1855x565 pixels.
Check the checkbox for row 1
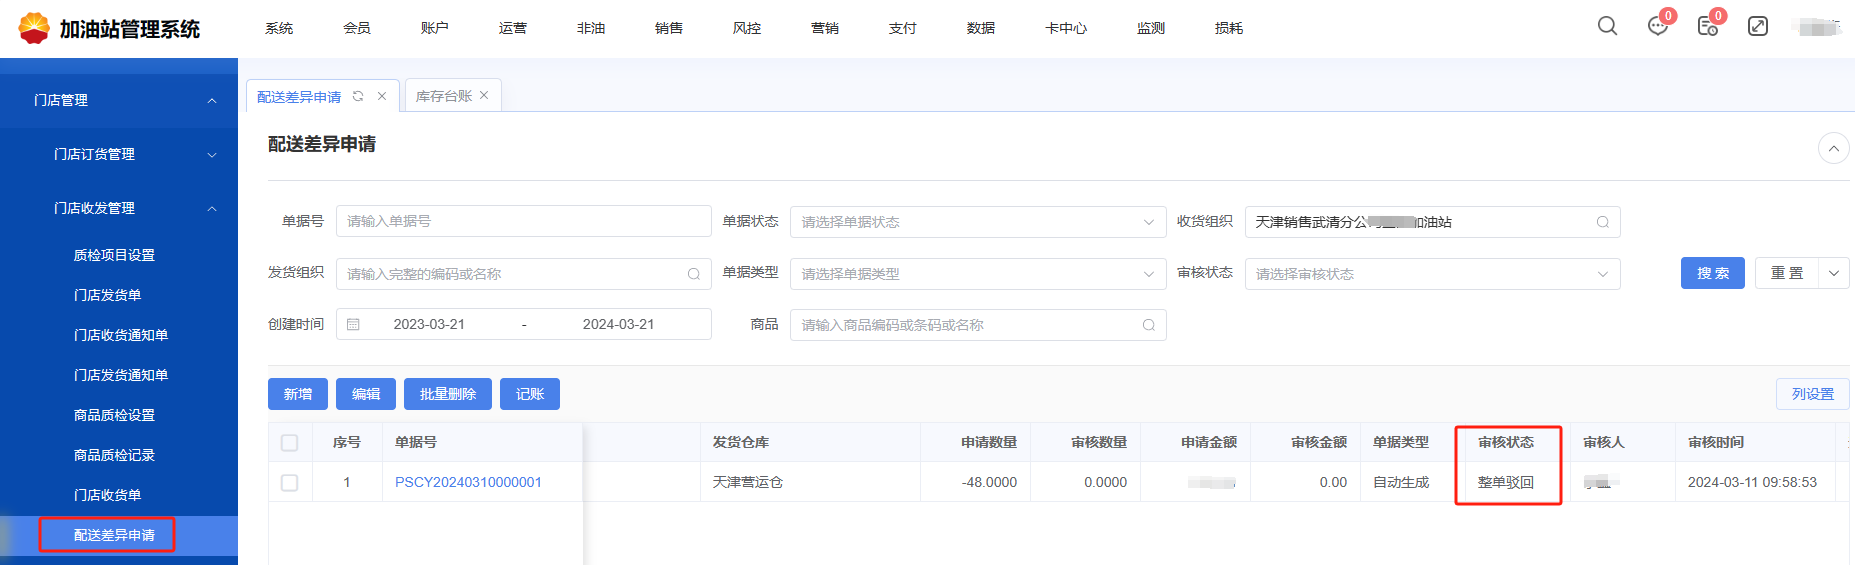[x=290, y=482]
